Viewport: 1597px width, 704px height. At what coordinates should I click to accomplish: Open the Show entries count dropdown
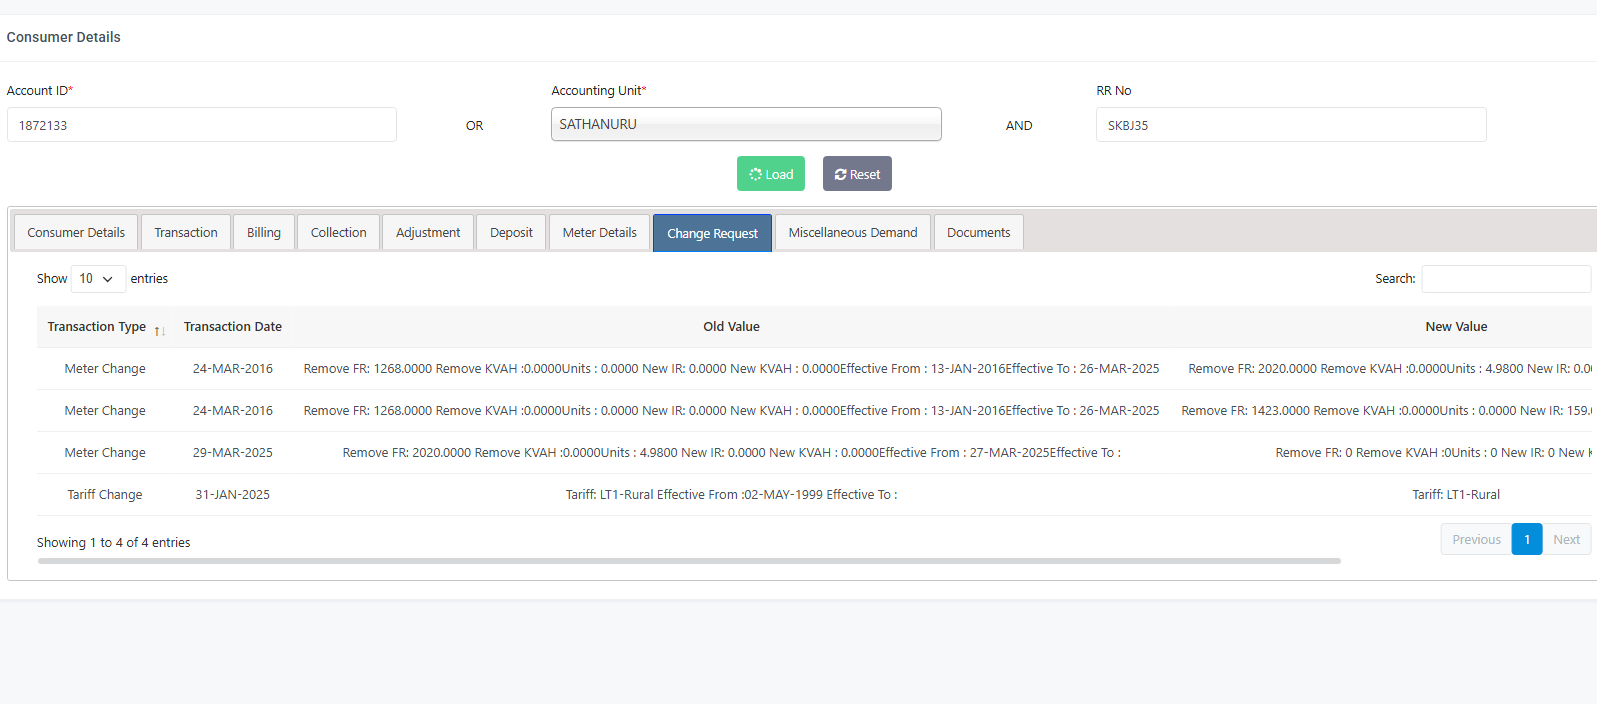pyautogui.click(x=98, y=279)
